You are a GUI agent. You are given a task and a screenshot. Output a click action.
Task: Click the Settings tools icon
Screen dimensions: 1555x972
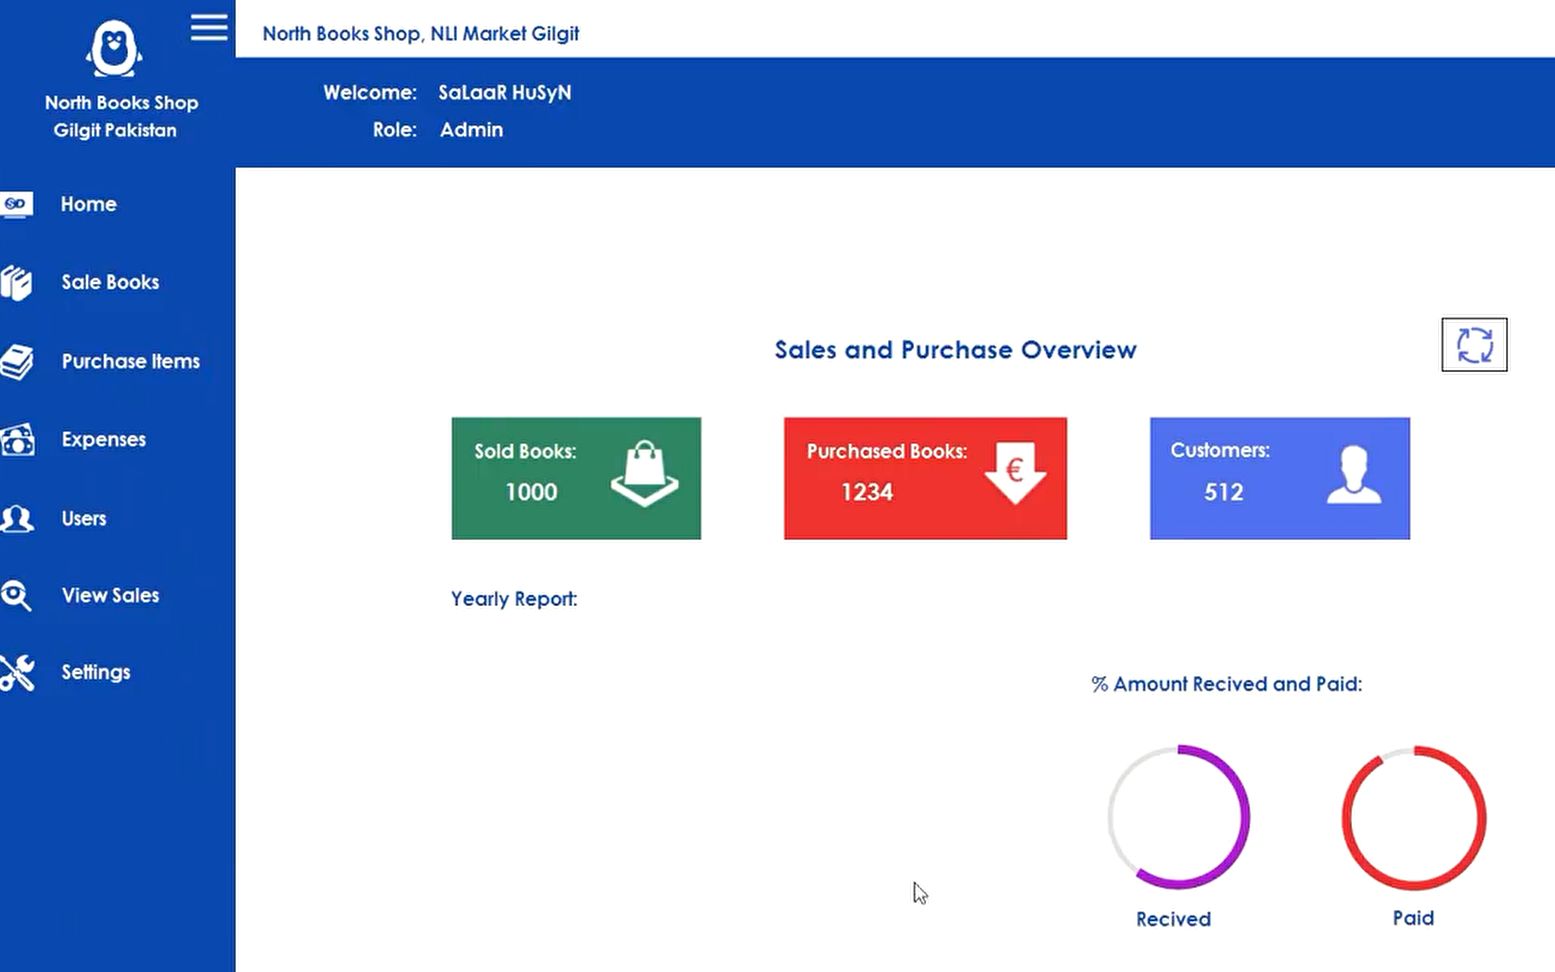pyautogui.click(x=17, y=673)
